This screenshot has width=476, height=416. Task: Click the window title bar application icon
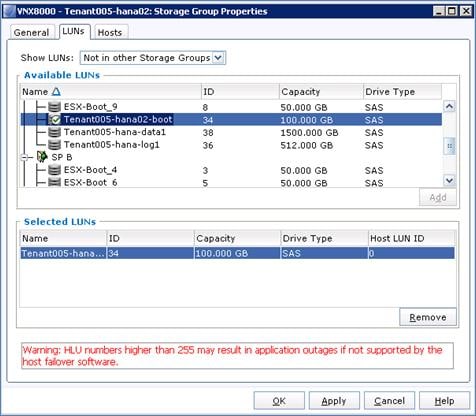(x=9, y=11)
